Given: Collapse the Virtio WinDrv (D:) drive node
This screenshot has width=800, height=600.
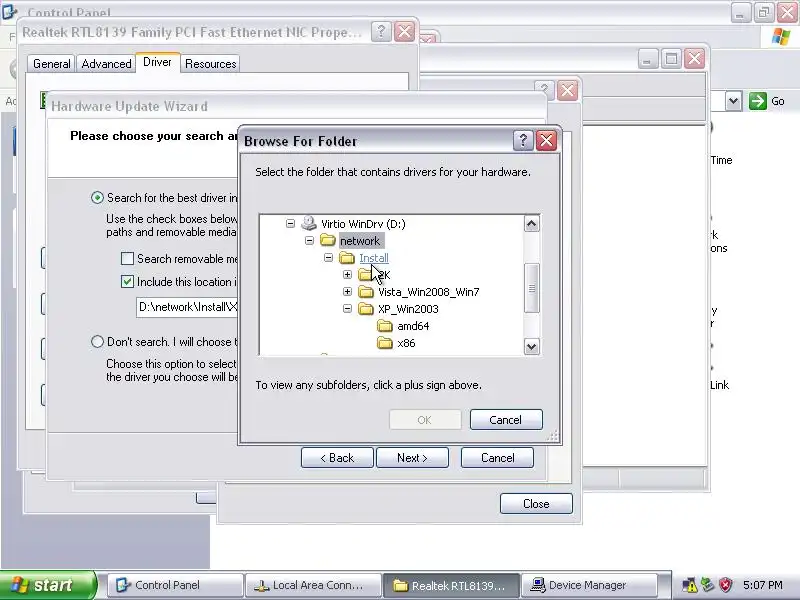Looking at the screenshot, I should click(290, 223).
